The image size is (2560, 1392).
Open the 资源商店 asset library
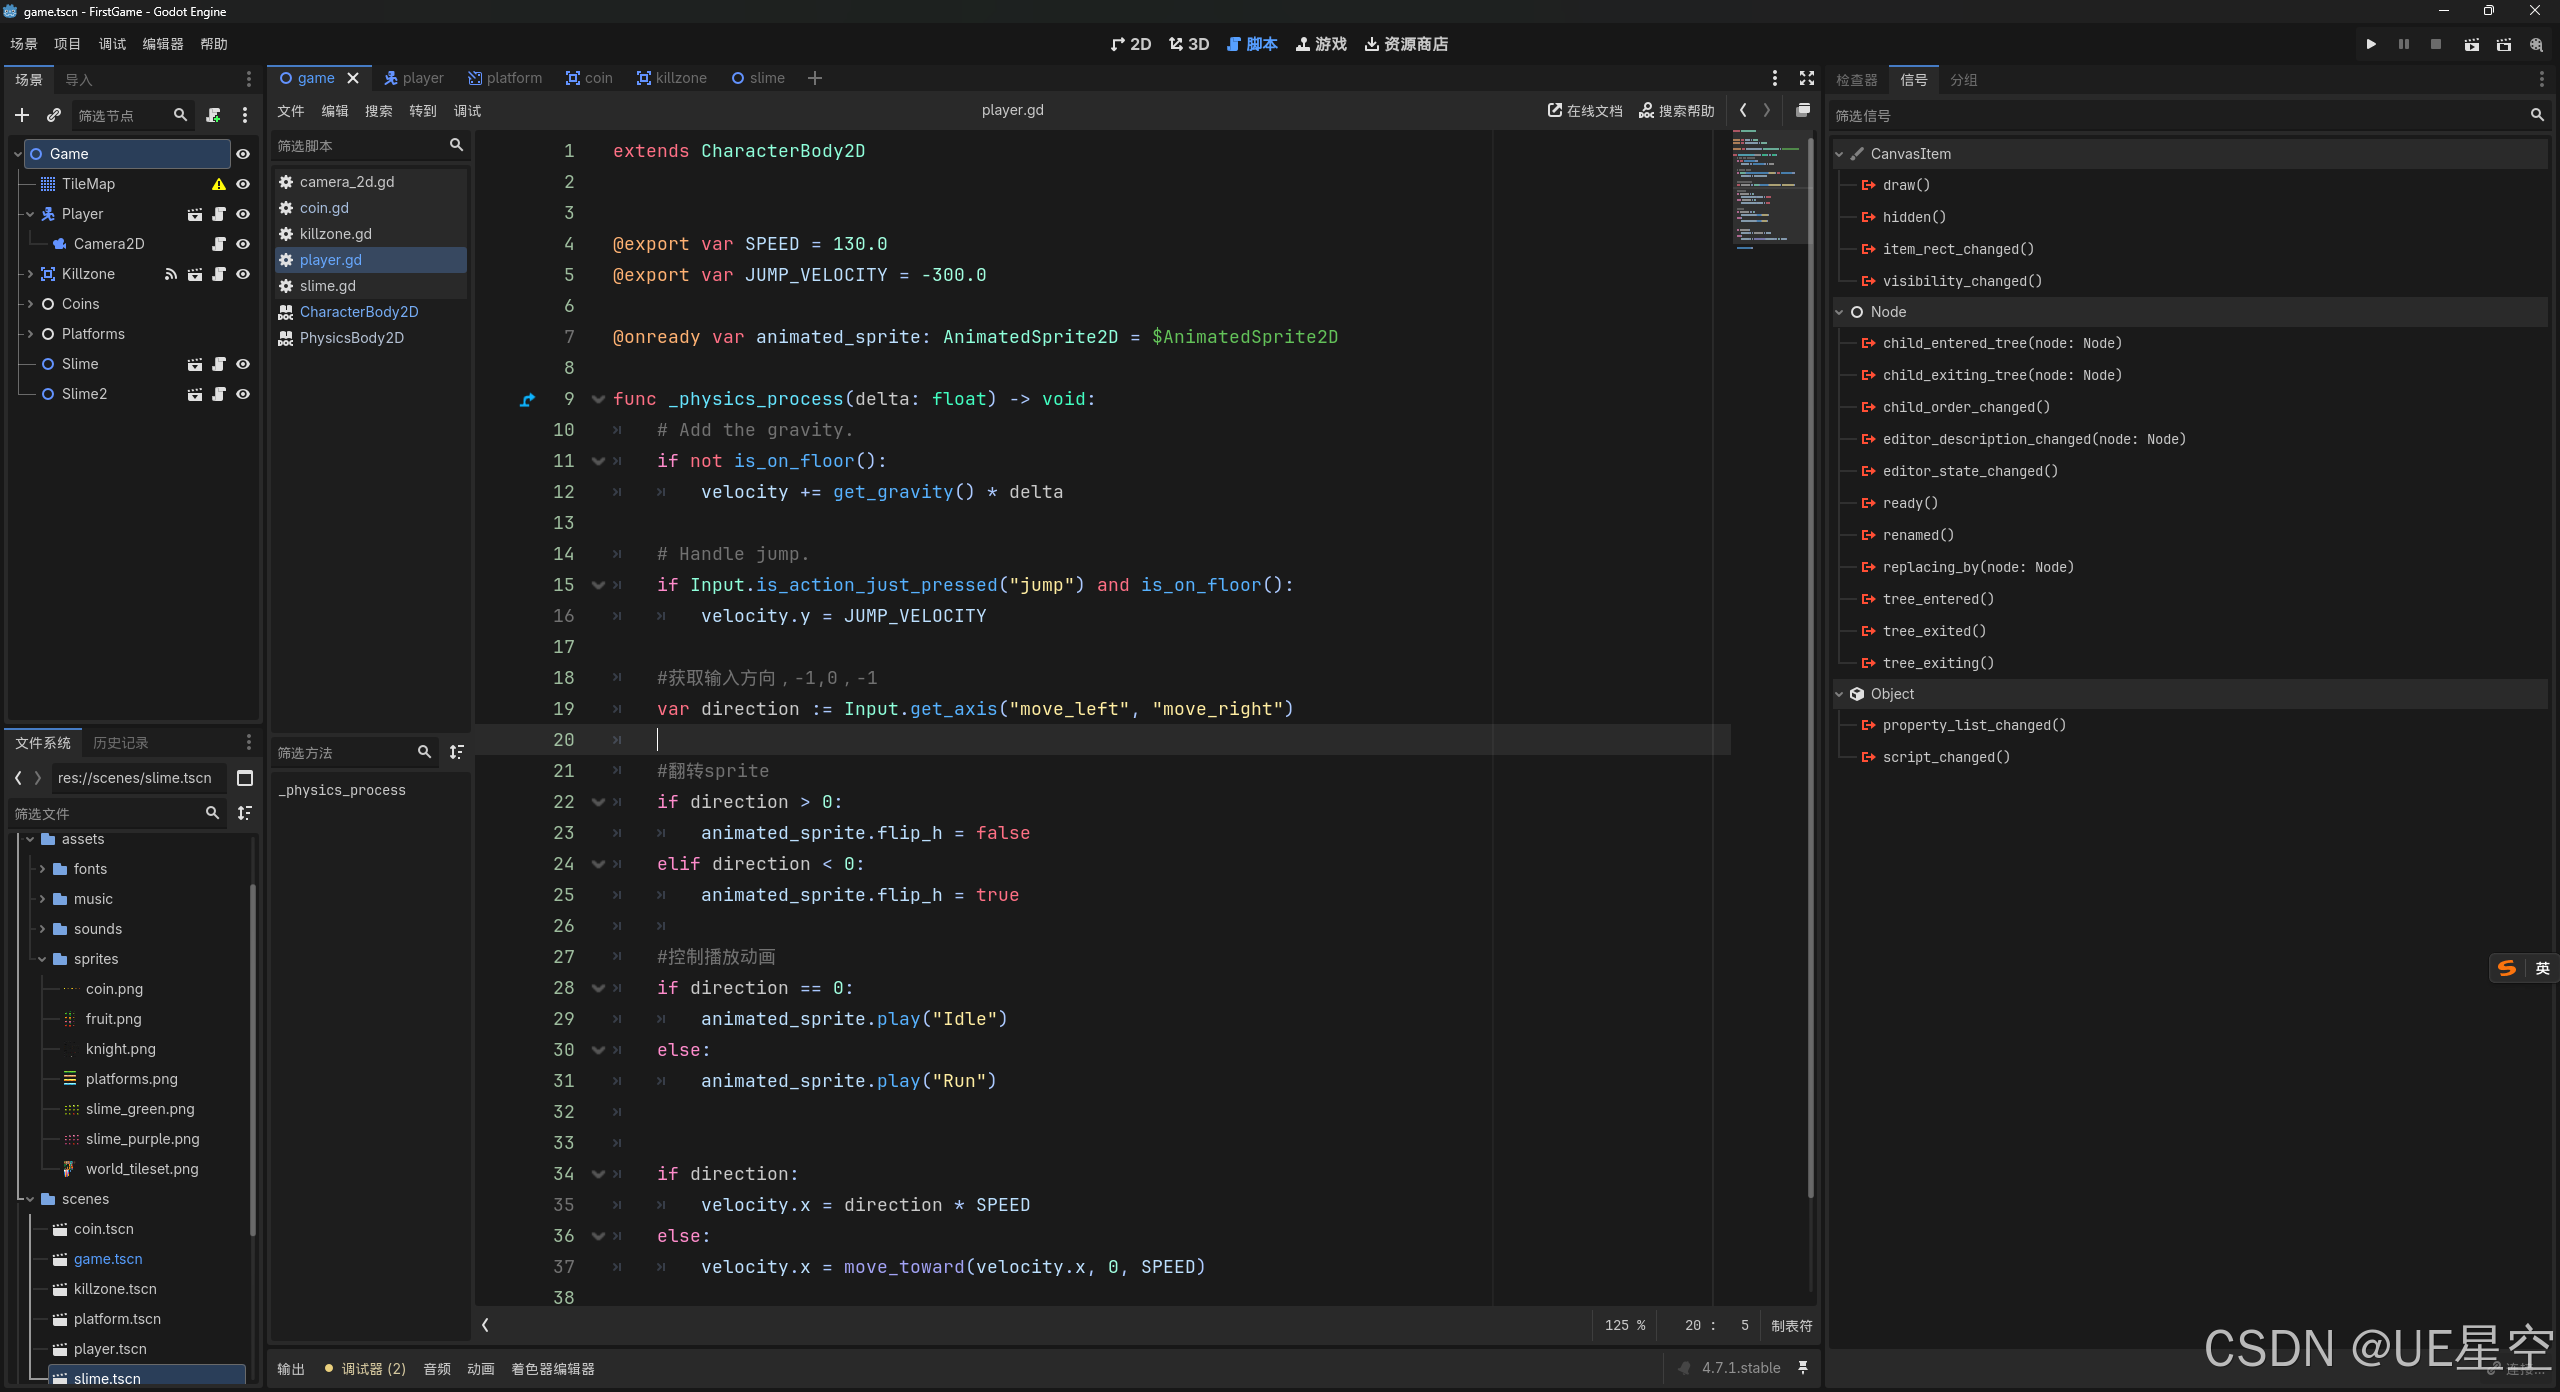pyautogui.click(x=1406, y=44)
